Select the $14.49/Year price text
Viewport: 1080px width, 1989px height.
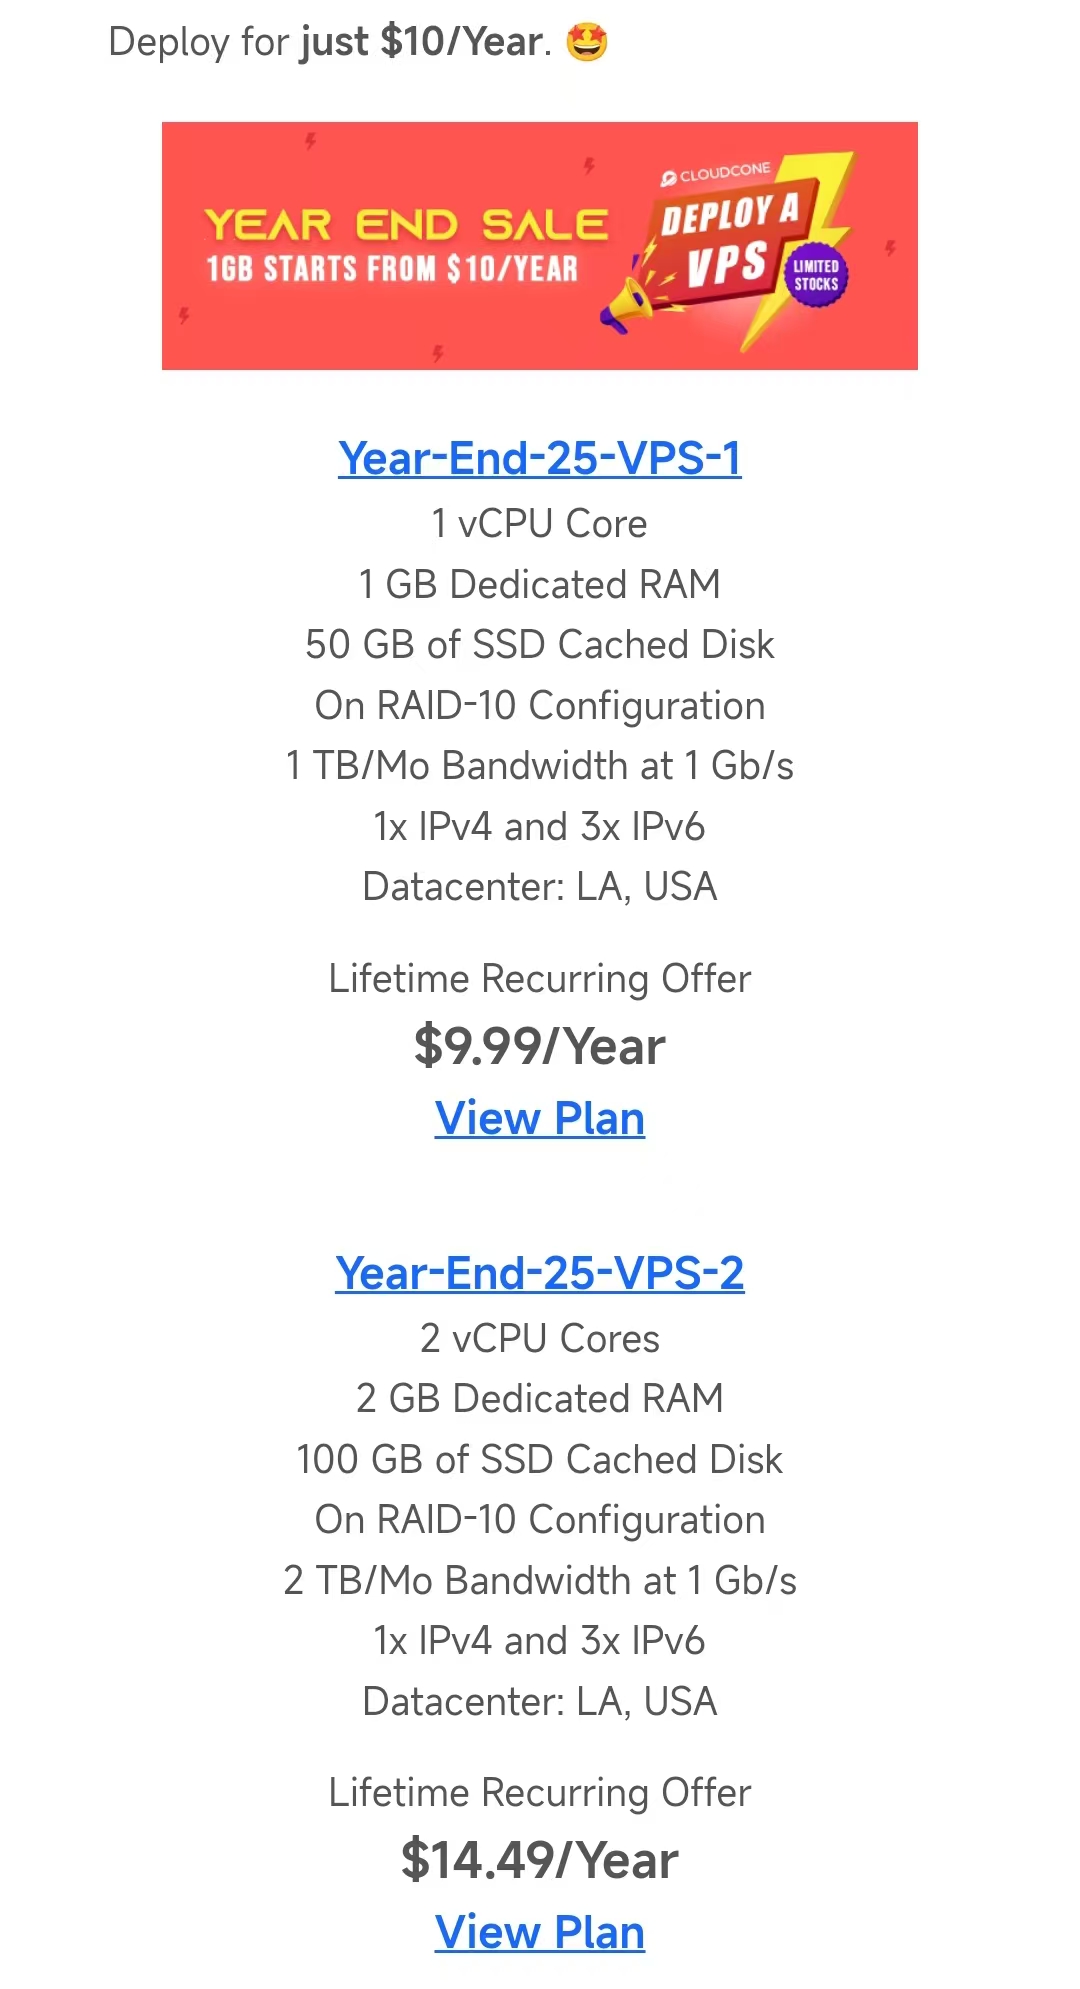[540, 1860]
